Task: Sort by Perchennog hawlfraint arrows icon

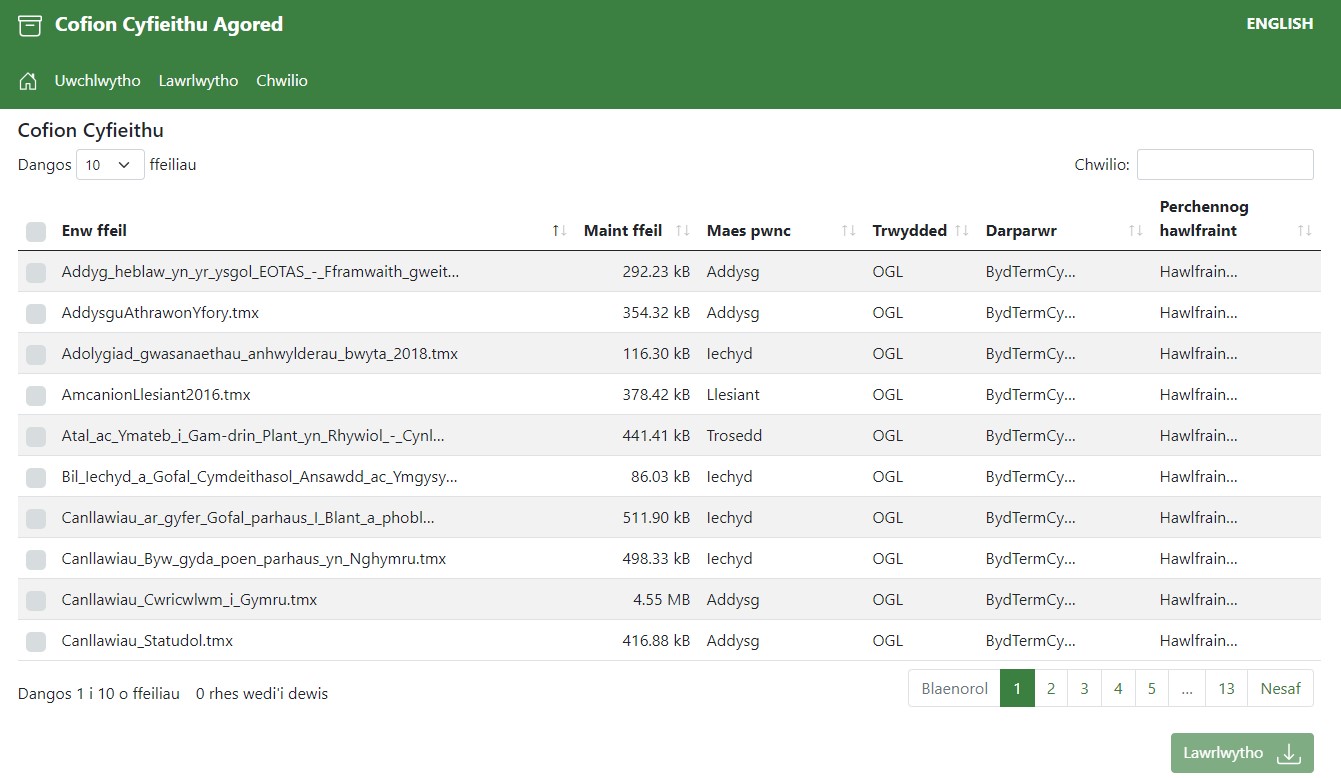Action: click(x=1305, y=231)
